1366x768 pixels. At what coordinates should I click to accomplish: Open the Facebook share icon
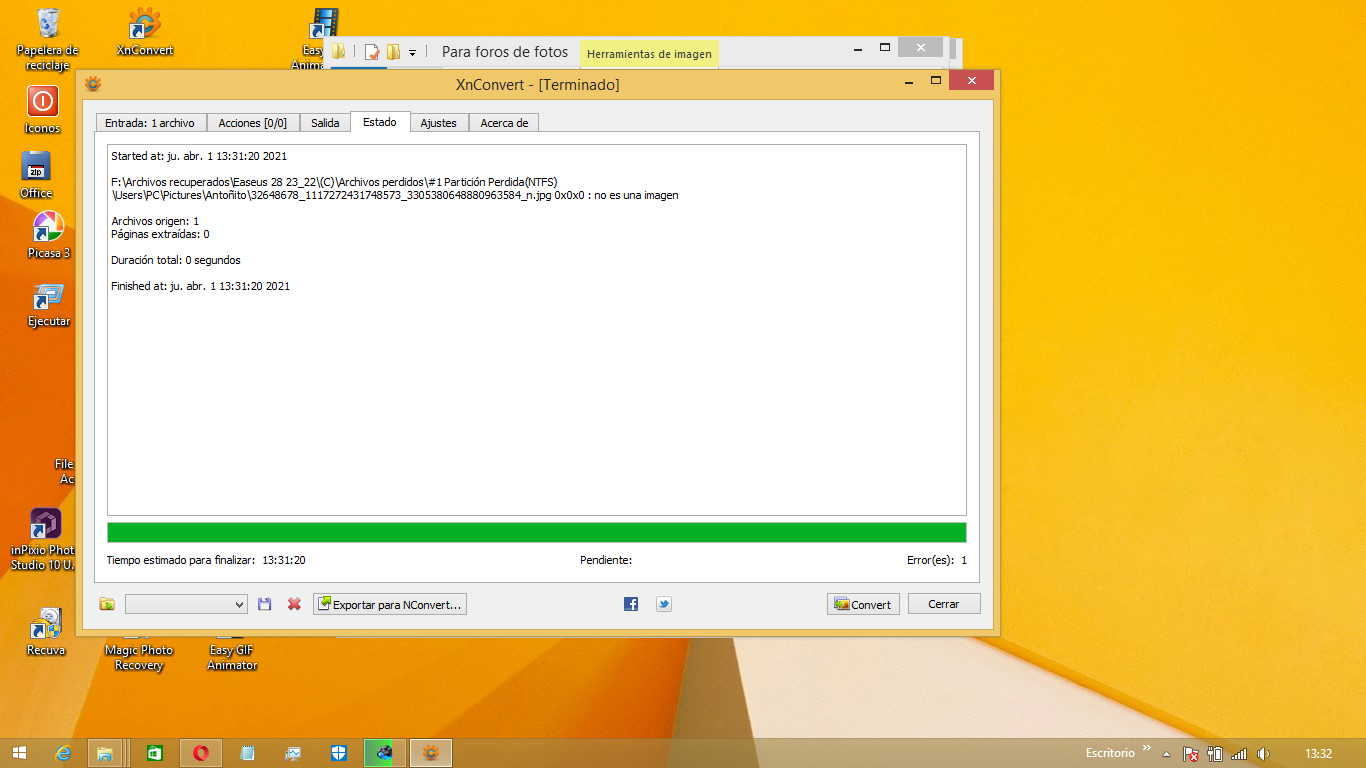[x=631, y=604]
